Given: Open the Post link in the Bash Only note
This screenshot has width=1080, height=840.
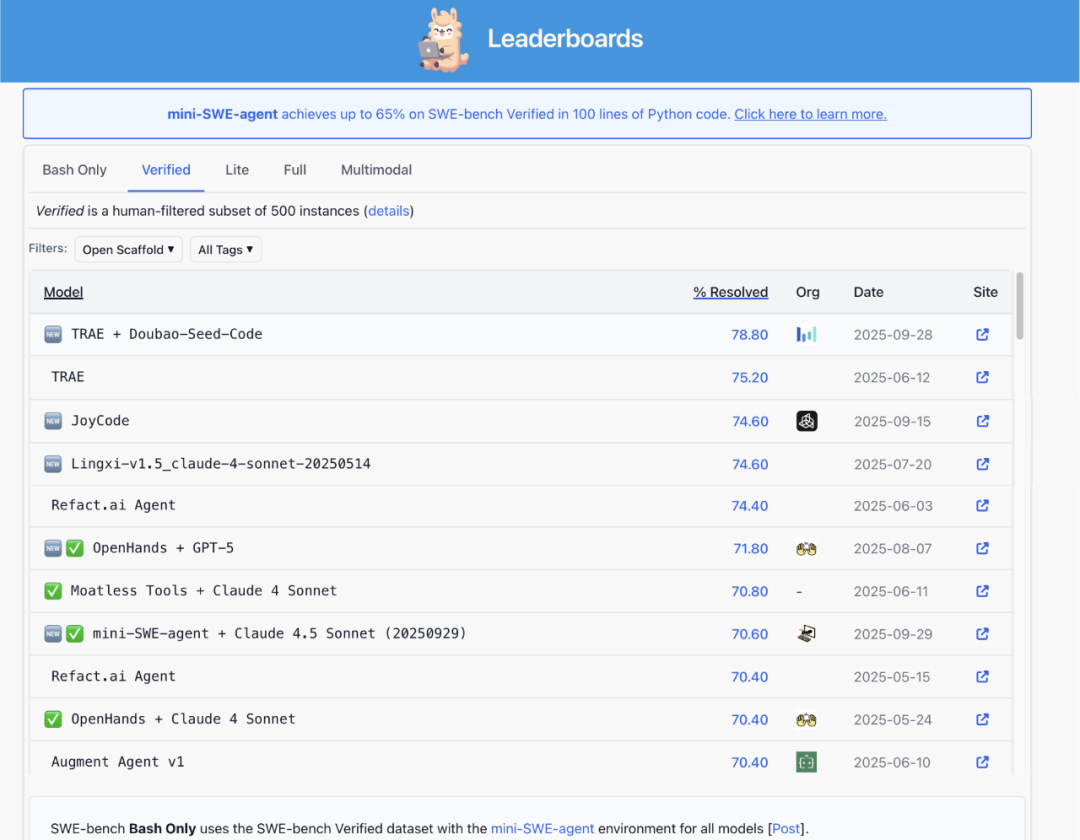Looking at the screenshot, I should click(x=786, y=828).
